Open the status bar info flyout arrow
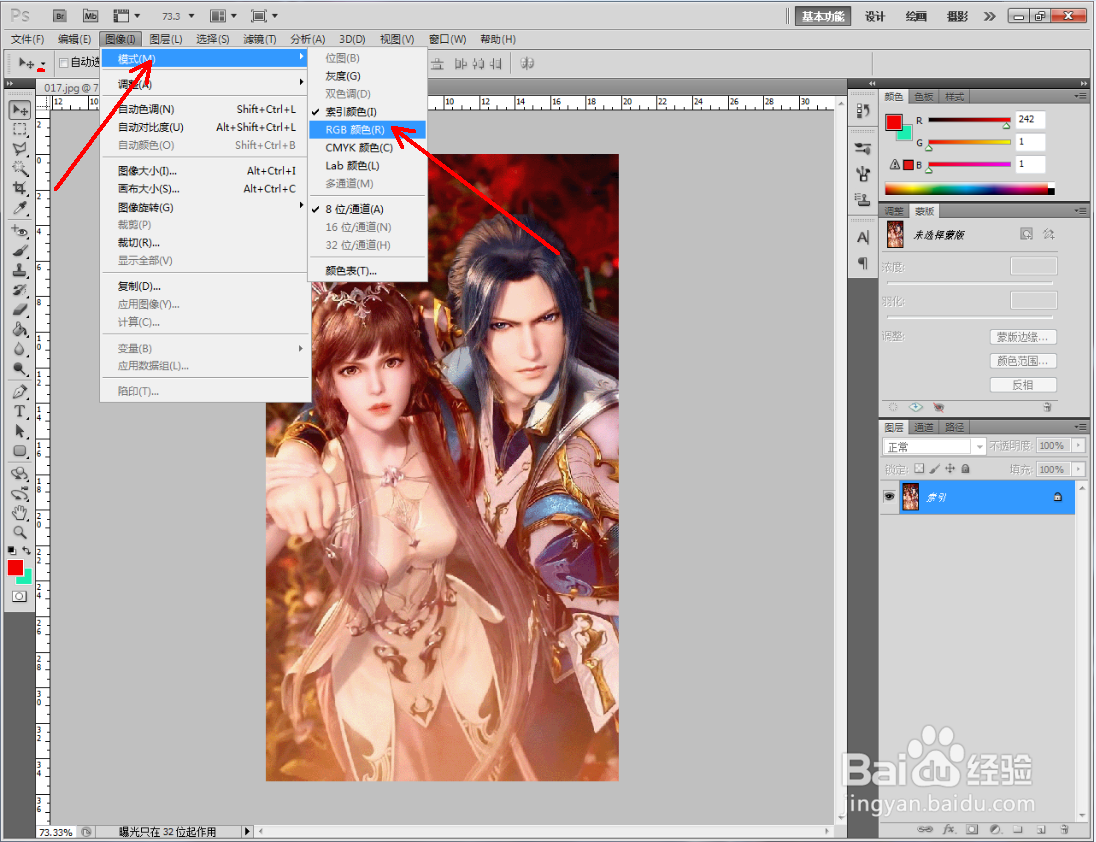 [246, 832]
